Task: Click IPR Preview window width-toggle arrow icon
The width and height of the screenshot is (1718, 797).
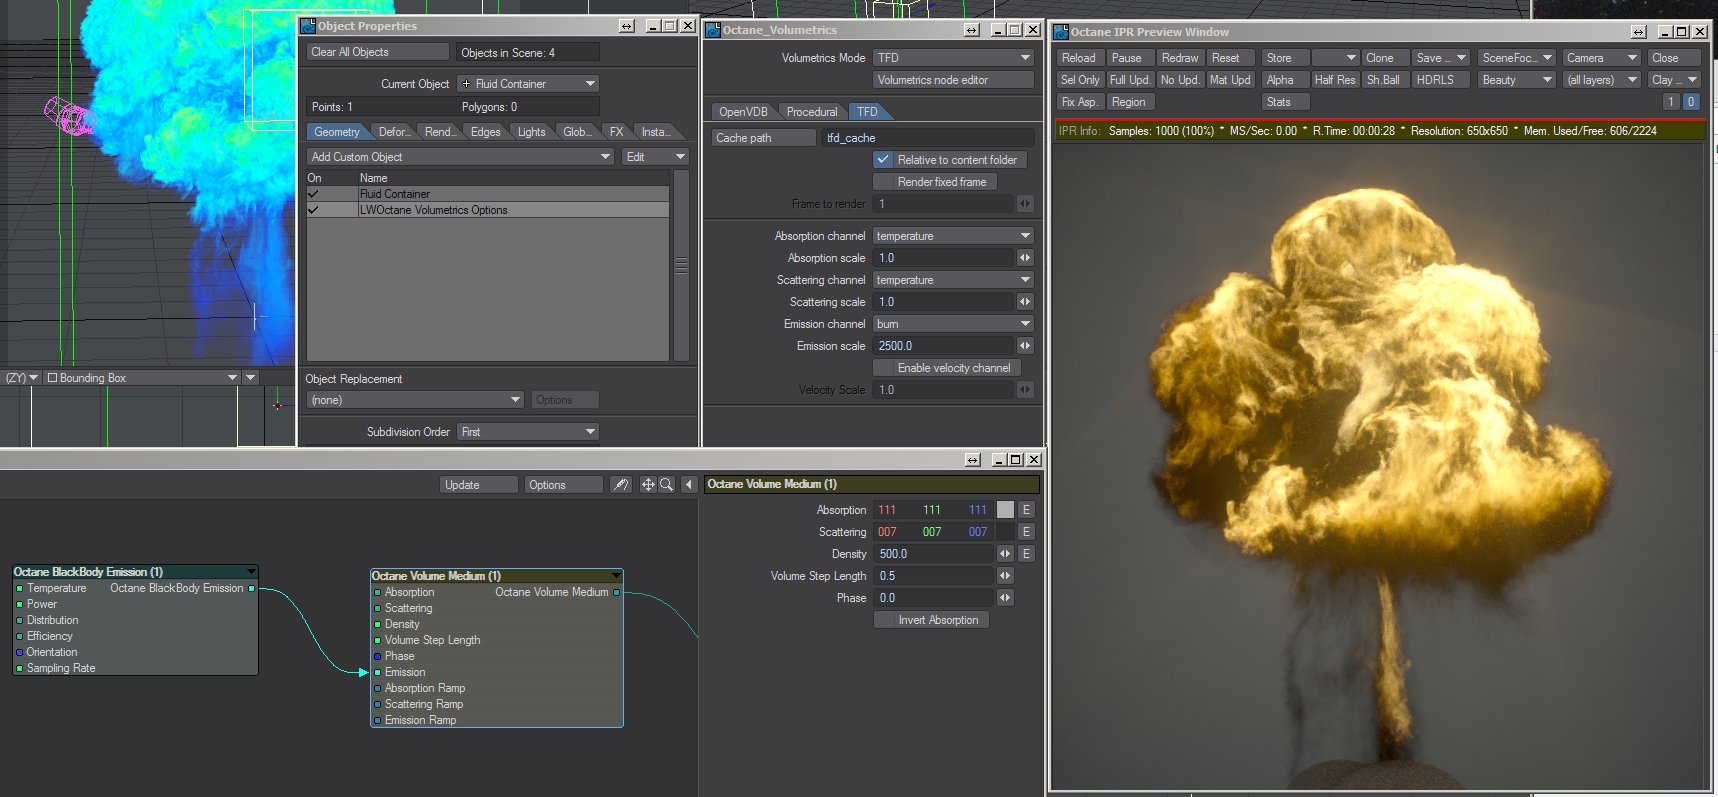Action: 1639,32
